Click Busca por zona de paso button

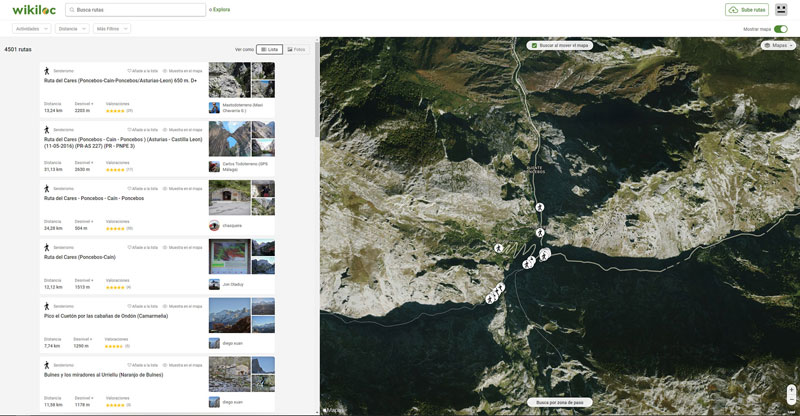tap(559, 402)
